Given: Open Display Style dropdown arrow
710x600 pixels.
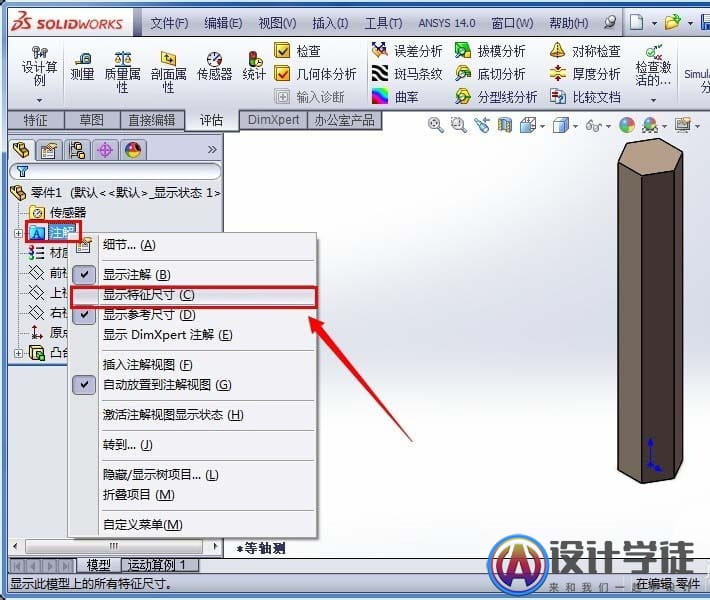Looking at the screenshot, I should pos(576,126).
